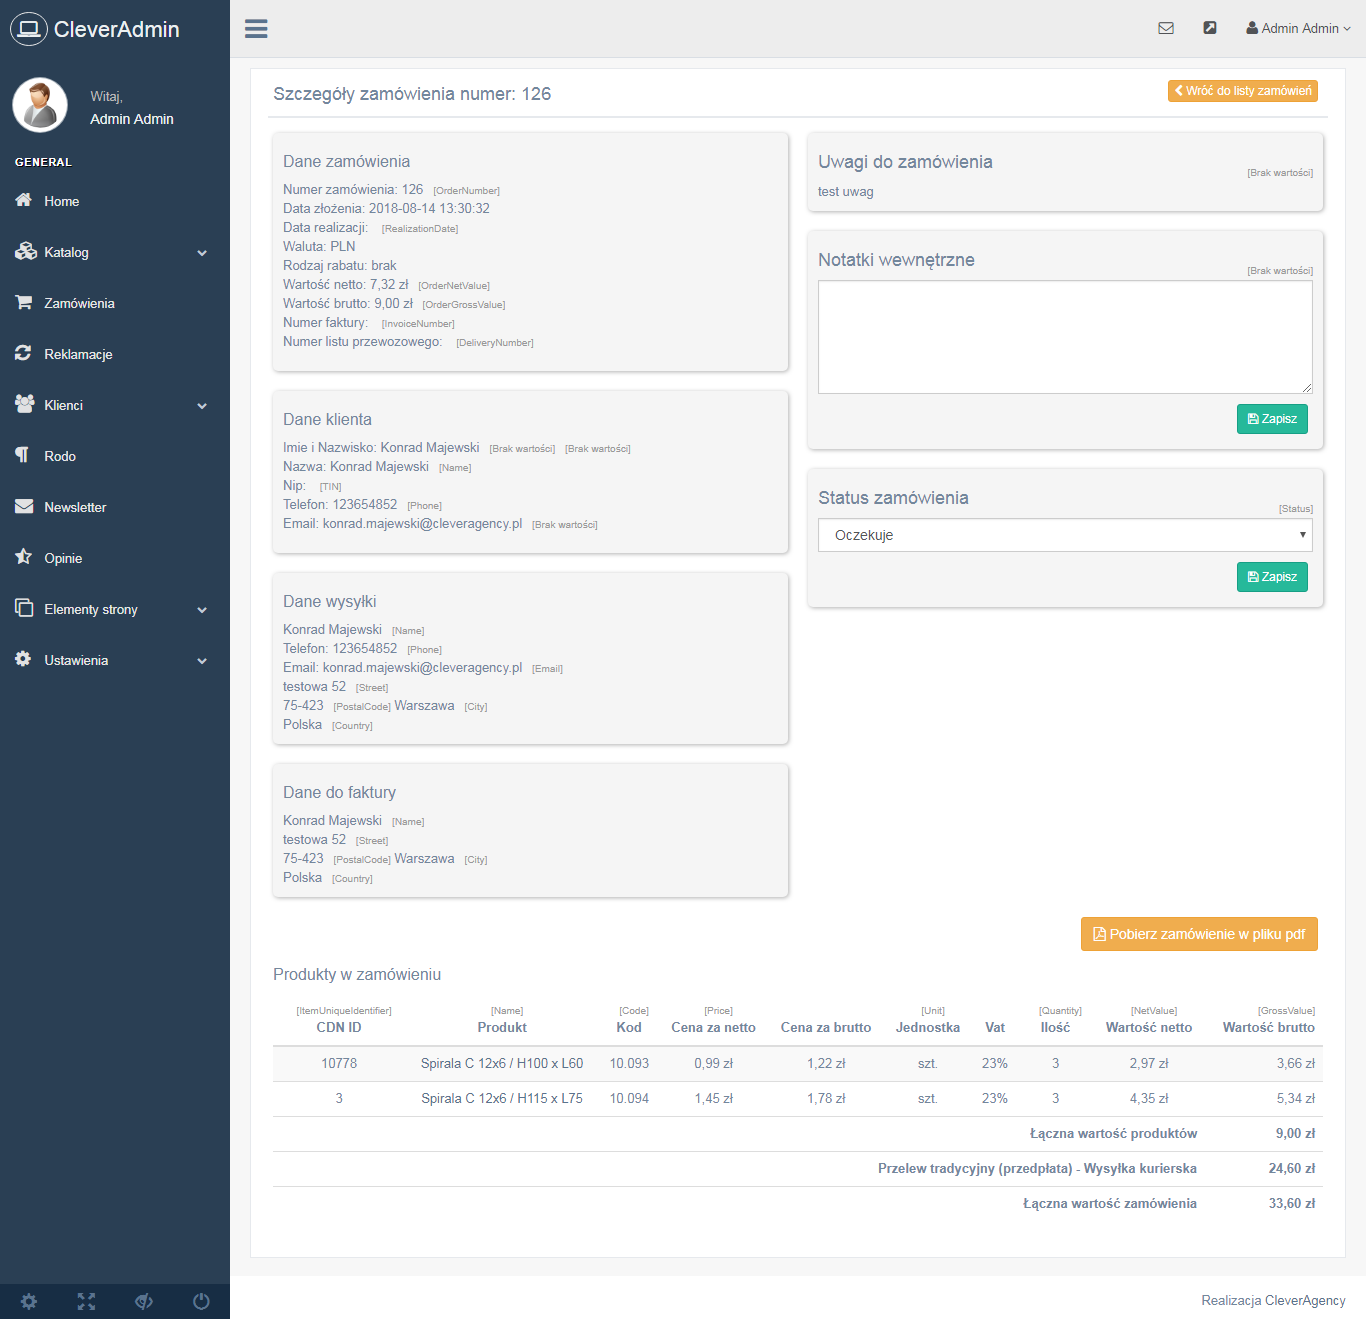Download the order via 'Pobierz zamówienie w pliku pdf'
The width and height of the screenshot is (1366, 1319).
[1199, 934]
